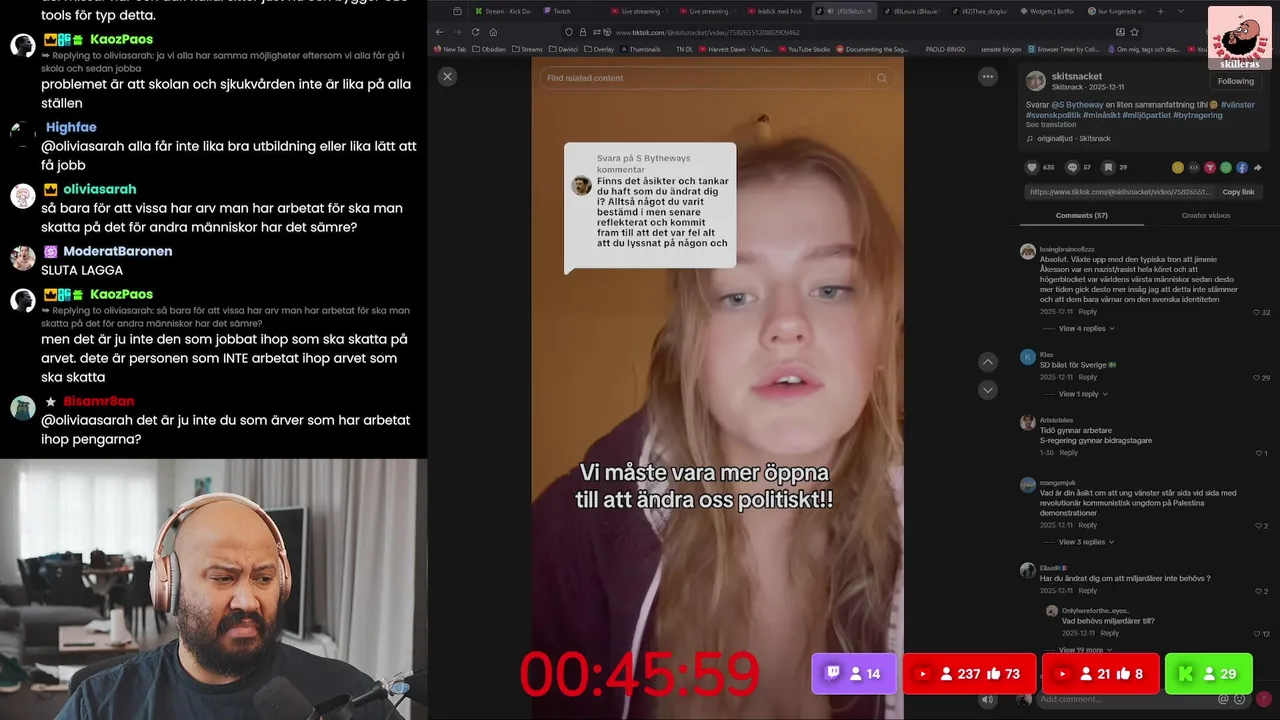The width and height of the screenshot is (1280, 720).
Task: Open the Davinci bookmark folder
Action: coord(563,49)
